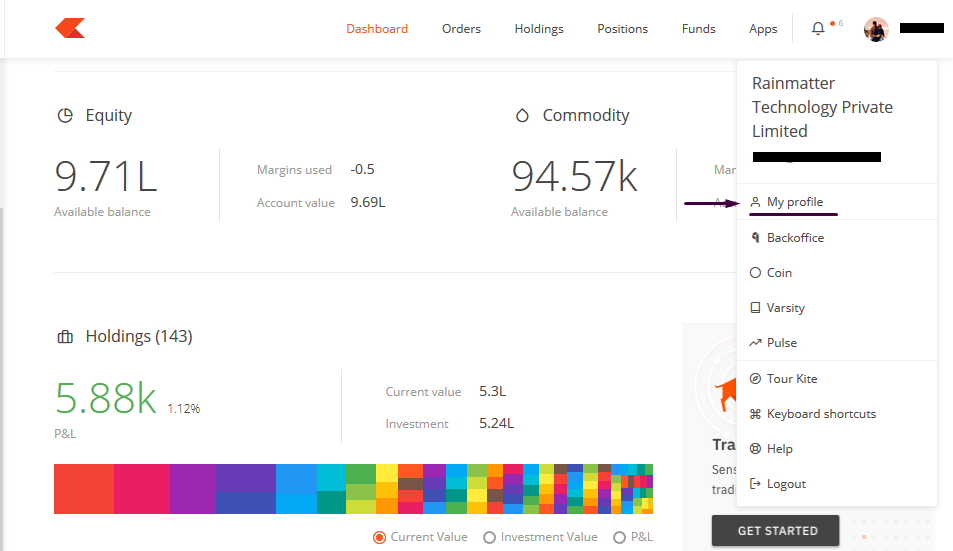Open My profile from the user menu
953x551 pixels.
tap(794, 202)
